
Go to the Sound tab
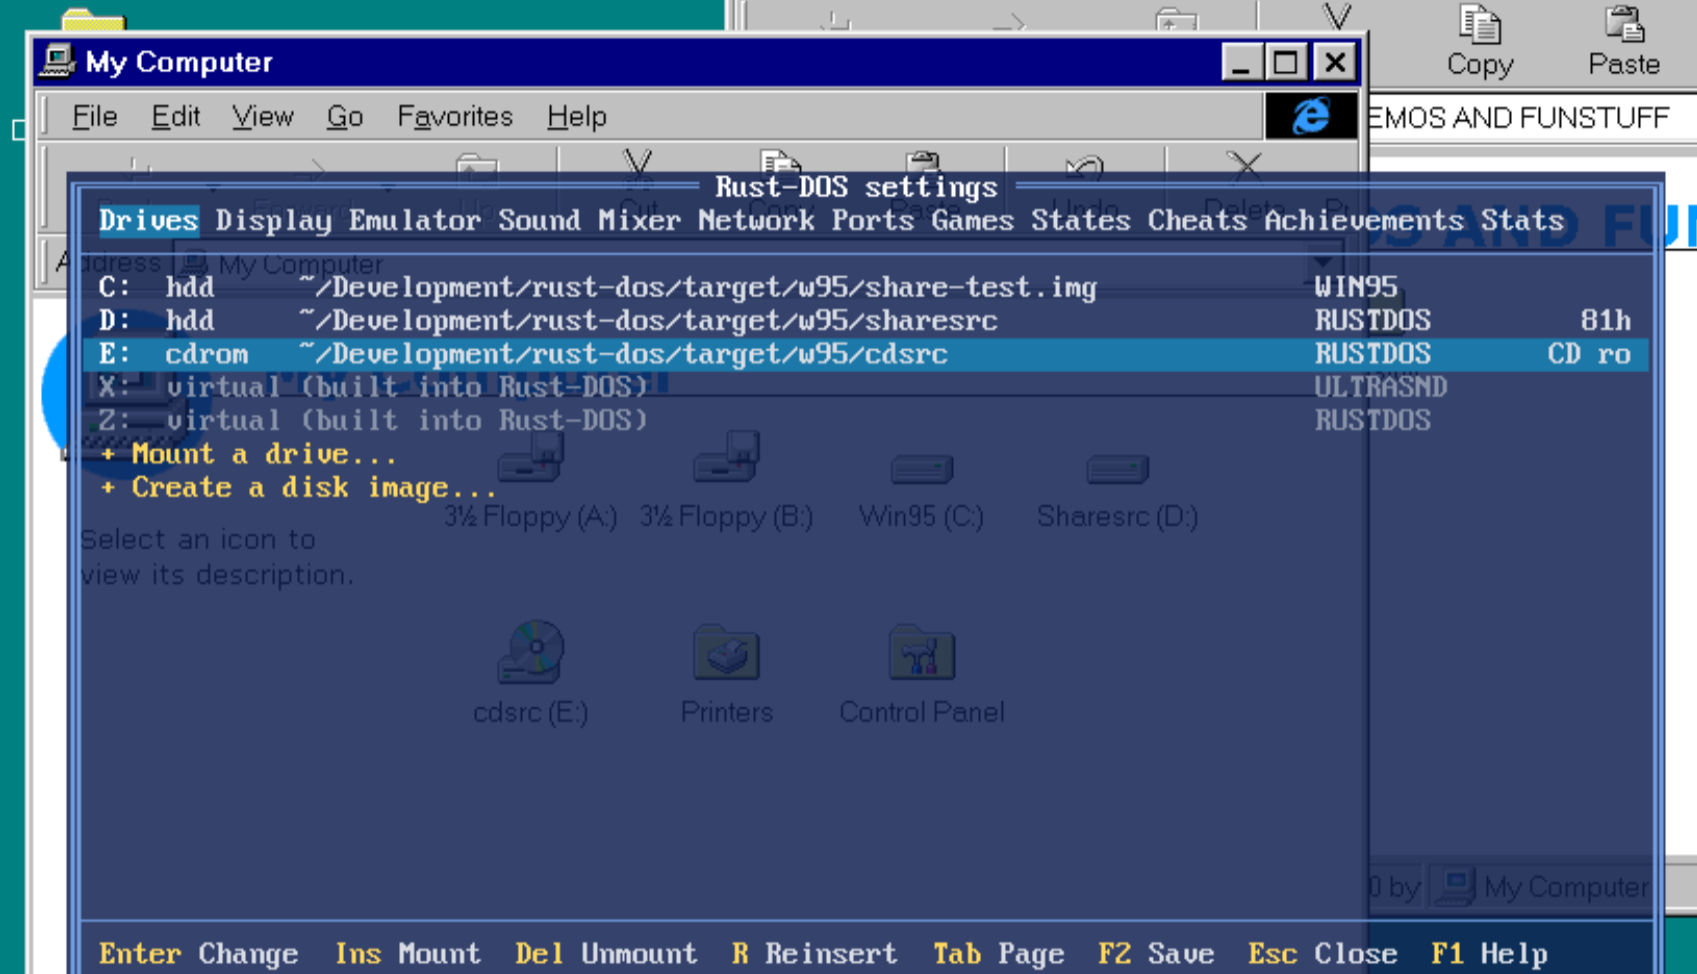(x=539, y=221)
